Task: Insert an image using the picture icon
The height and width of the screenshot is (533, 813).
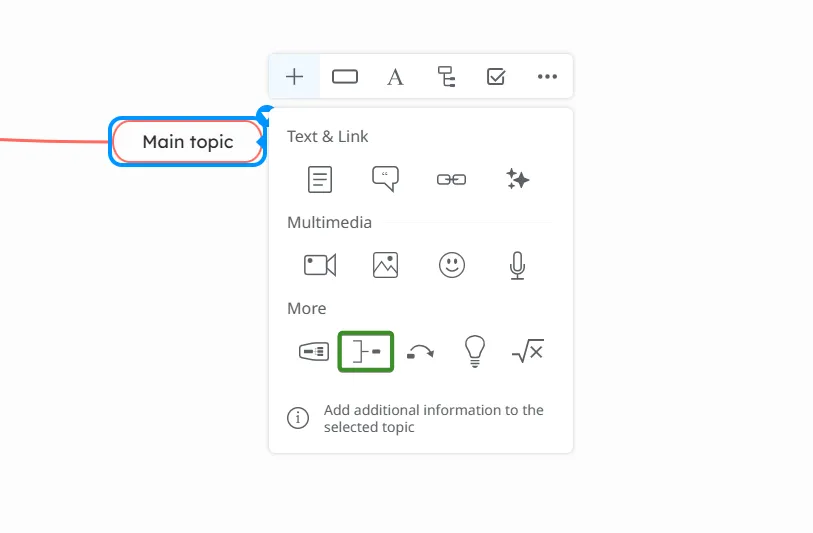Action: (385, 265)
